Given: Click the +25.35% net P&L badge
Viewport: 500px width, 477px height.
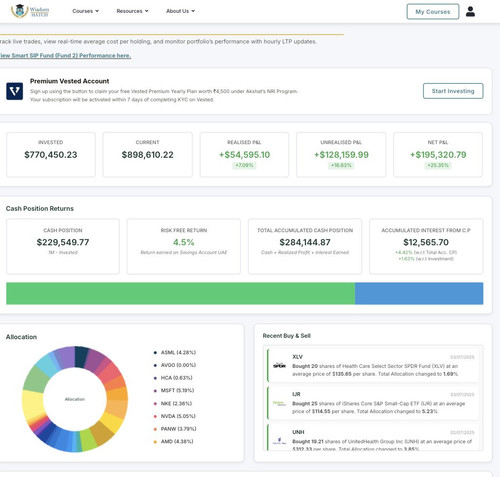Looking at the screenshot, I should click(x=438, y=165).
